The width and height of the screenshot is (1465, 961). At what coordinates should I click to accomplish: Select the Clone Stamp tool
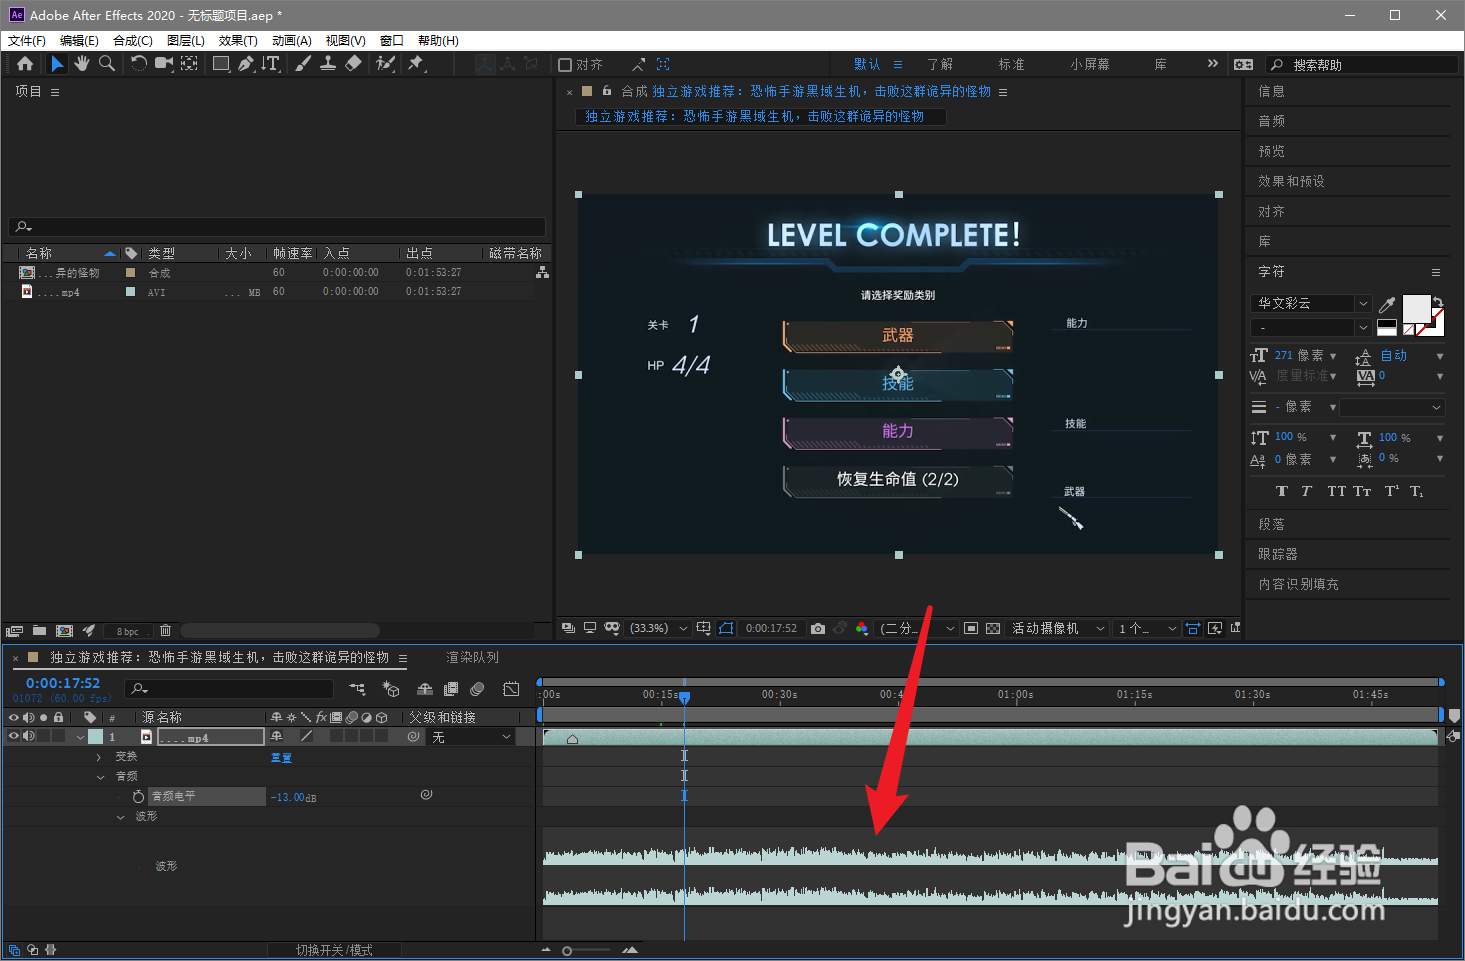click(x=327, y=63)
